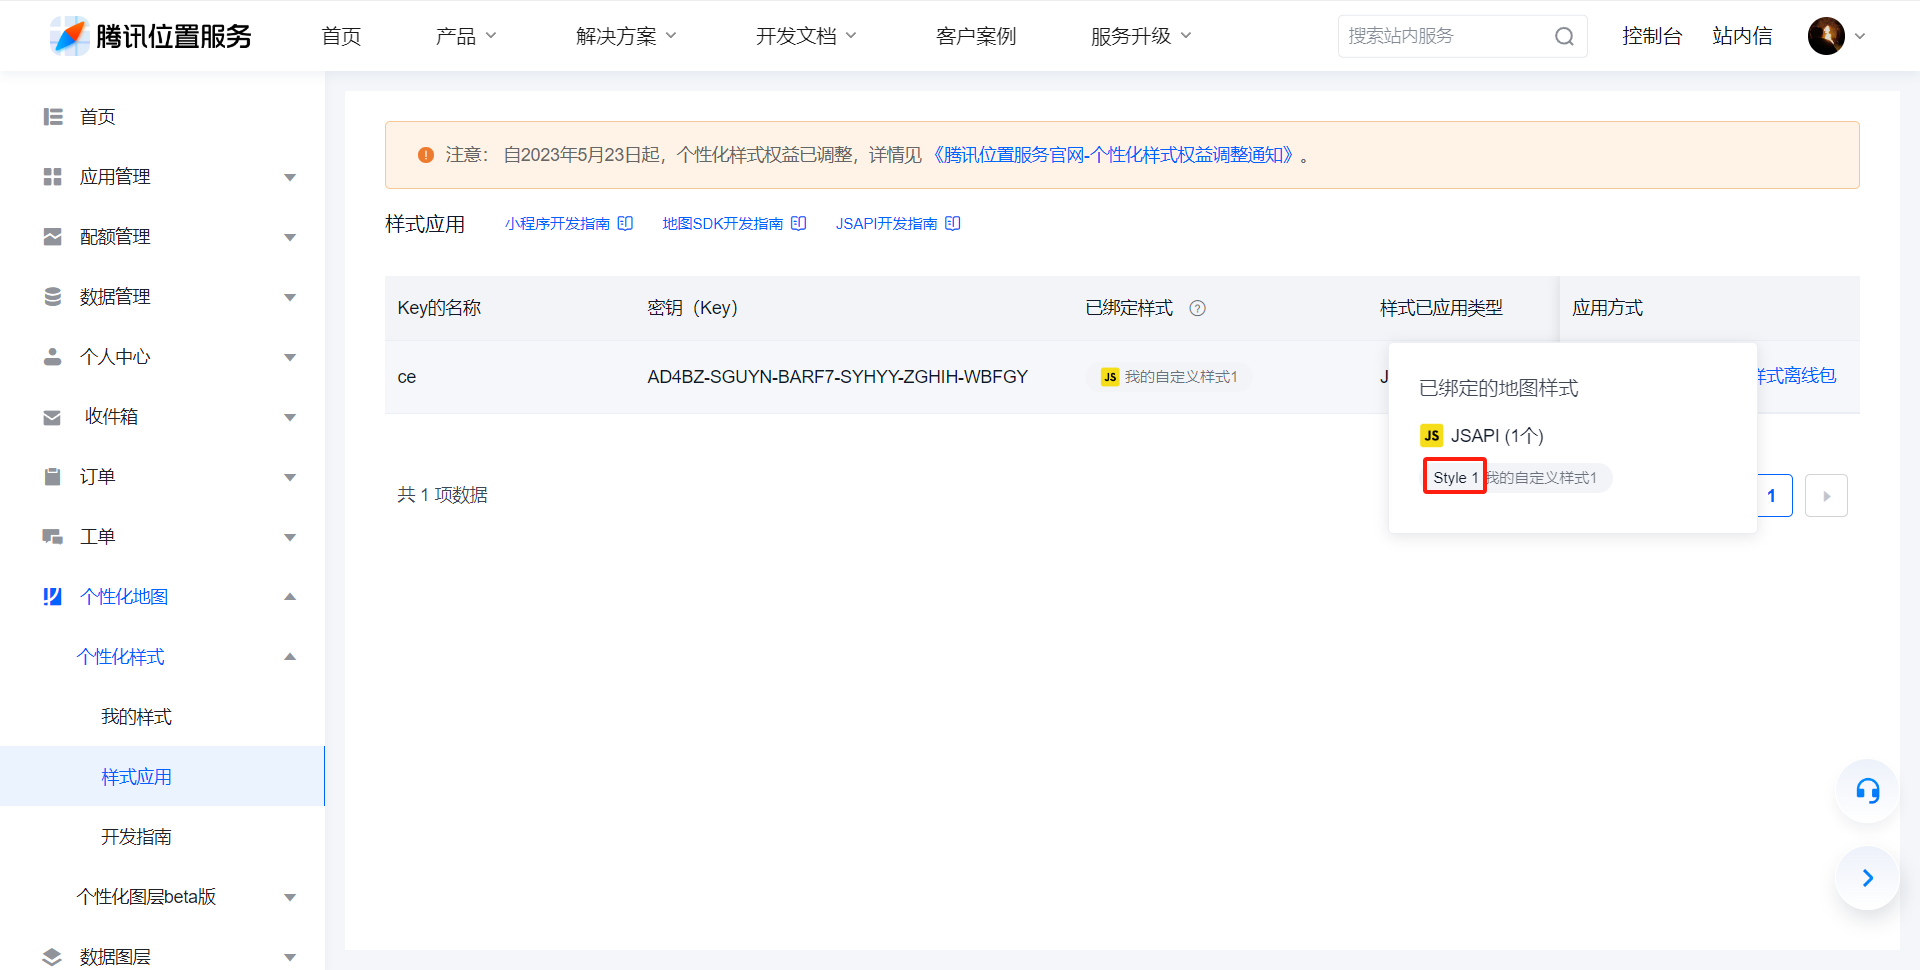This screenshot has height=970, width=1920.
Task: Expand the 收件箱 sidebar section
Action: (x=290, y=418)
